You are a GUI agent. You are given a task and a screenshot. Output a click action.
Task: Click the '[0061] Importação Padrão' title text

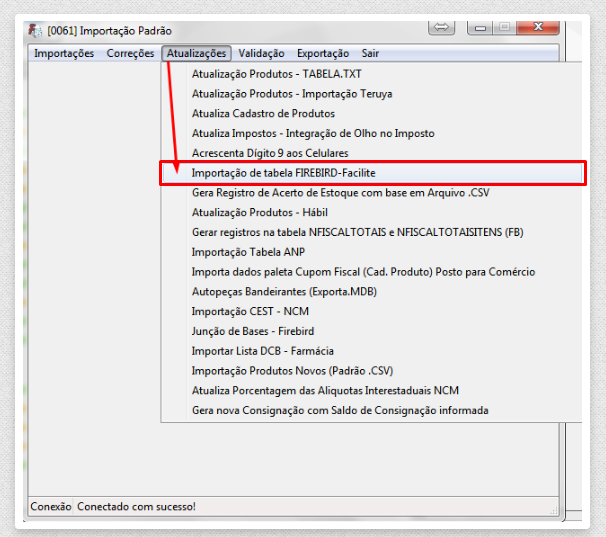(109, 31)
